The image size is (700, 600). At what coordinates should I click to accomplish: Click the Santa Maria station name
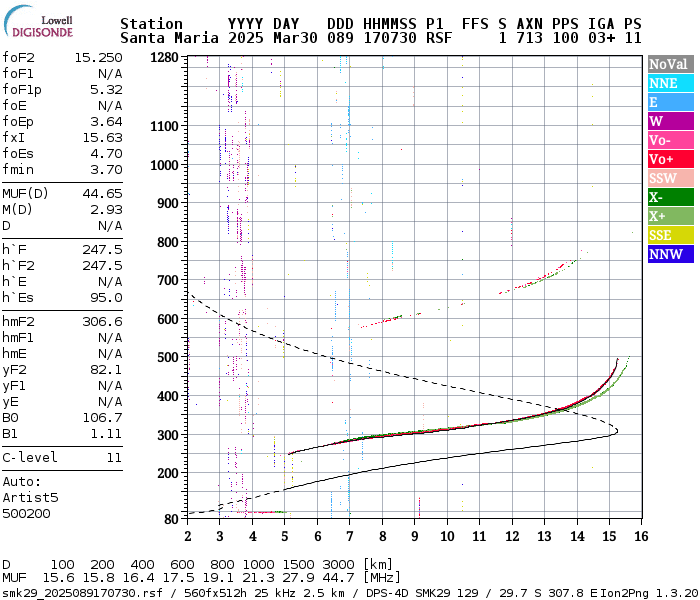coord(169,38)
